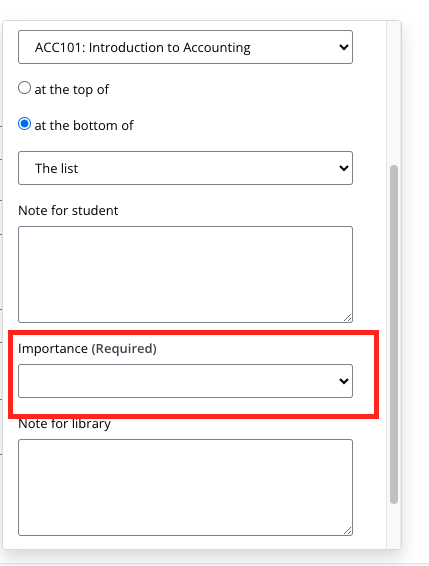429x566 pixels.
Task: Click the chevron arrow on the Importance selector
Action: click(x=344, y=381)
